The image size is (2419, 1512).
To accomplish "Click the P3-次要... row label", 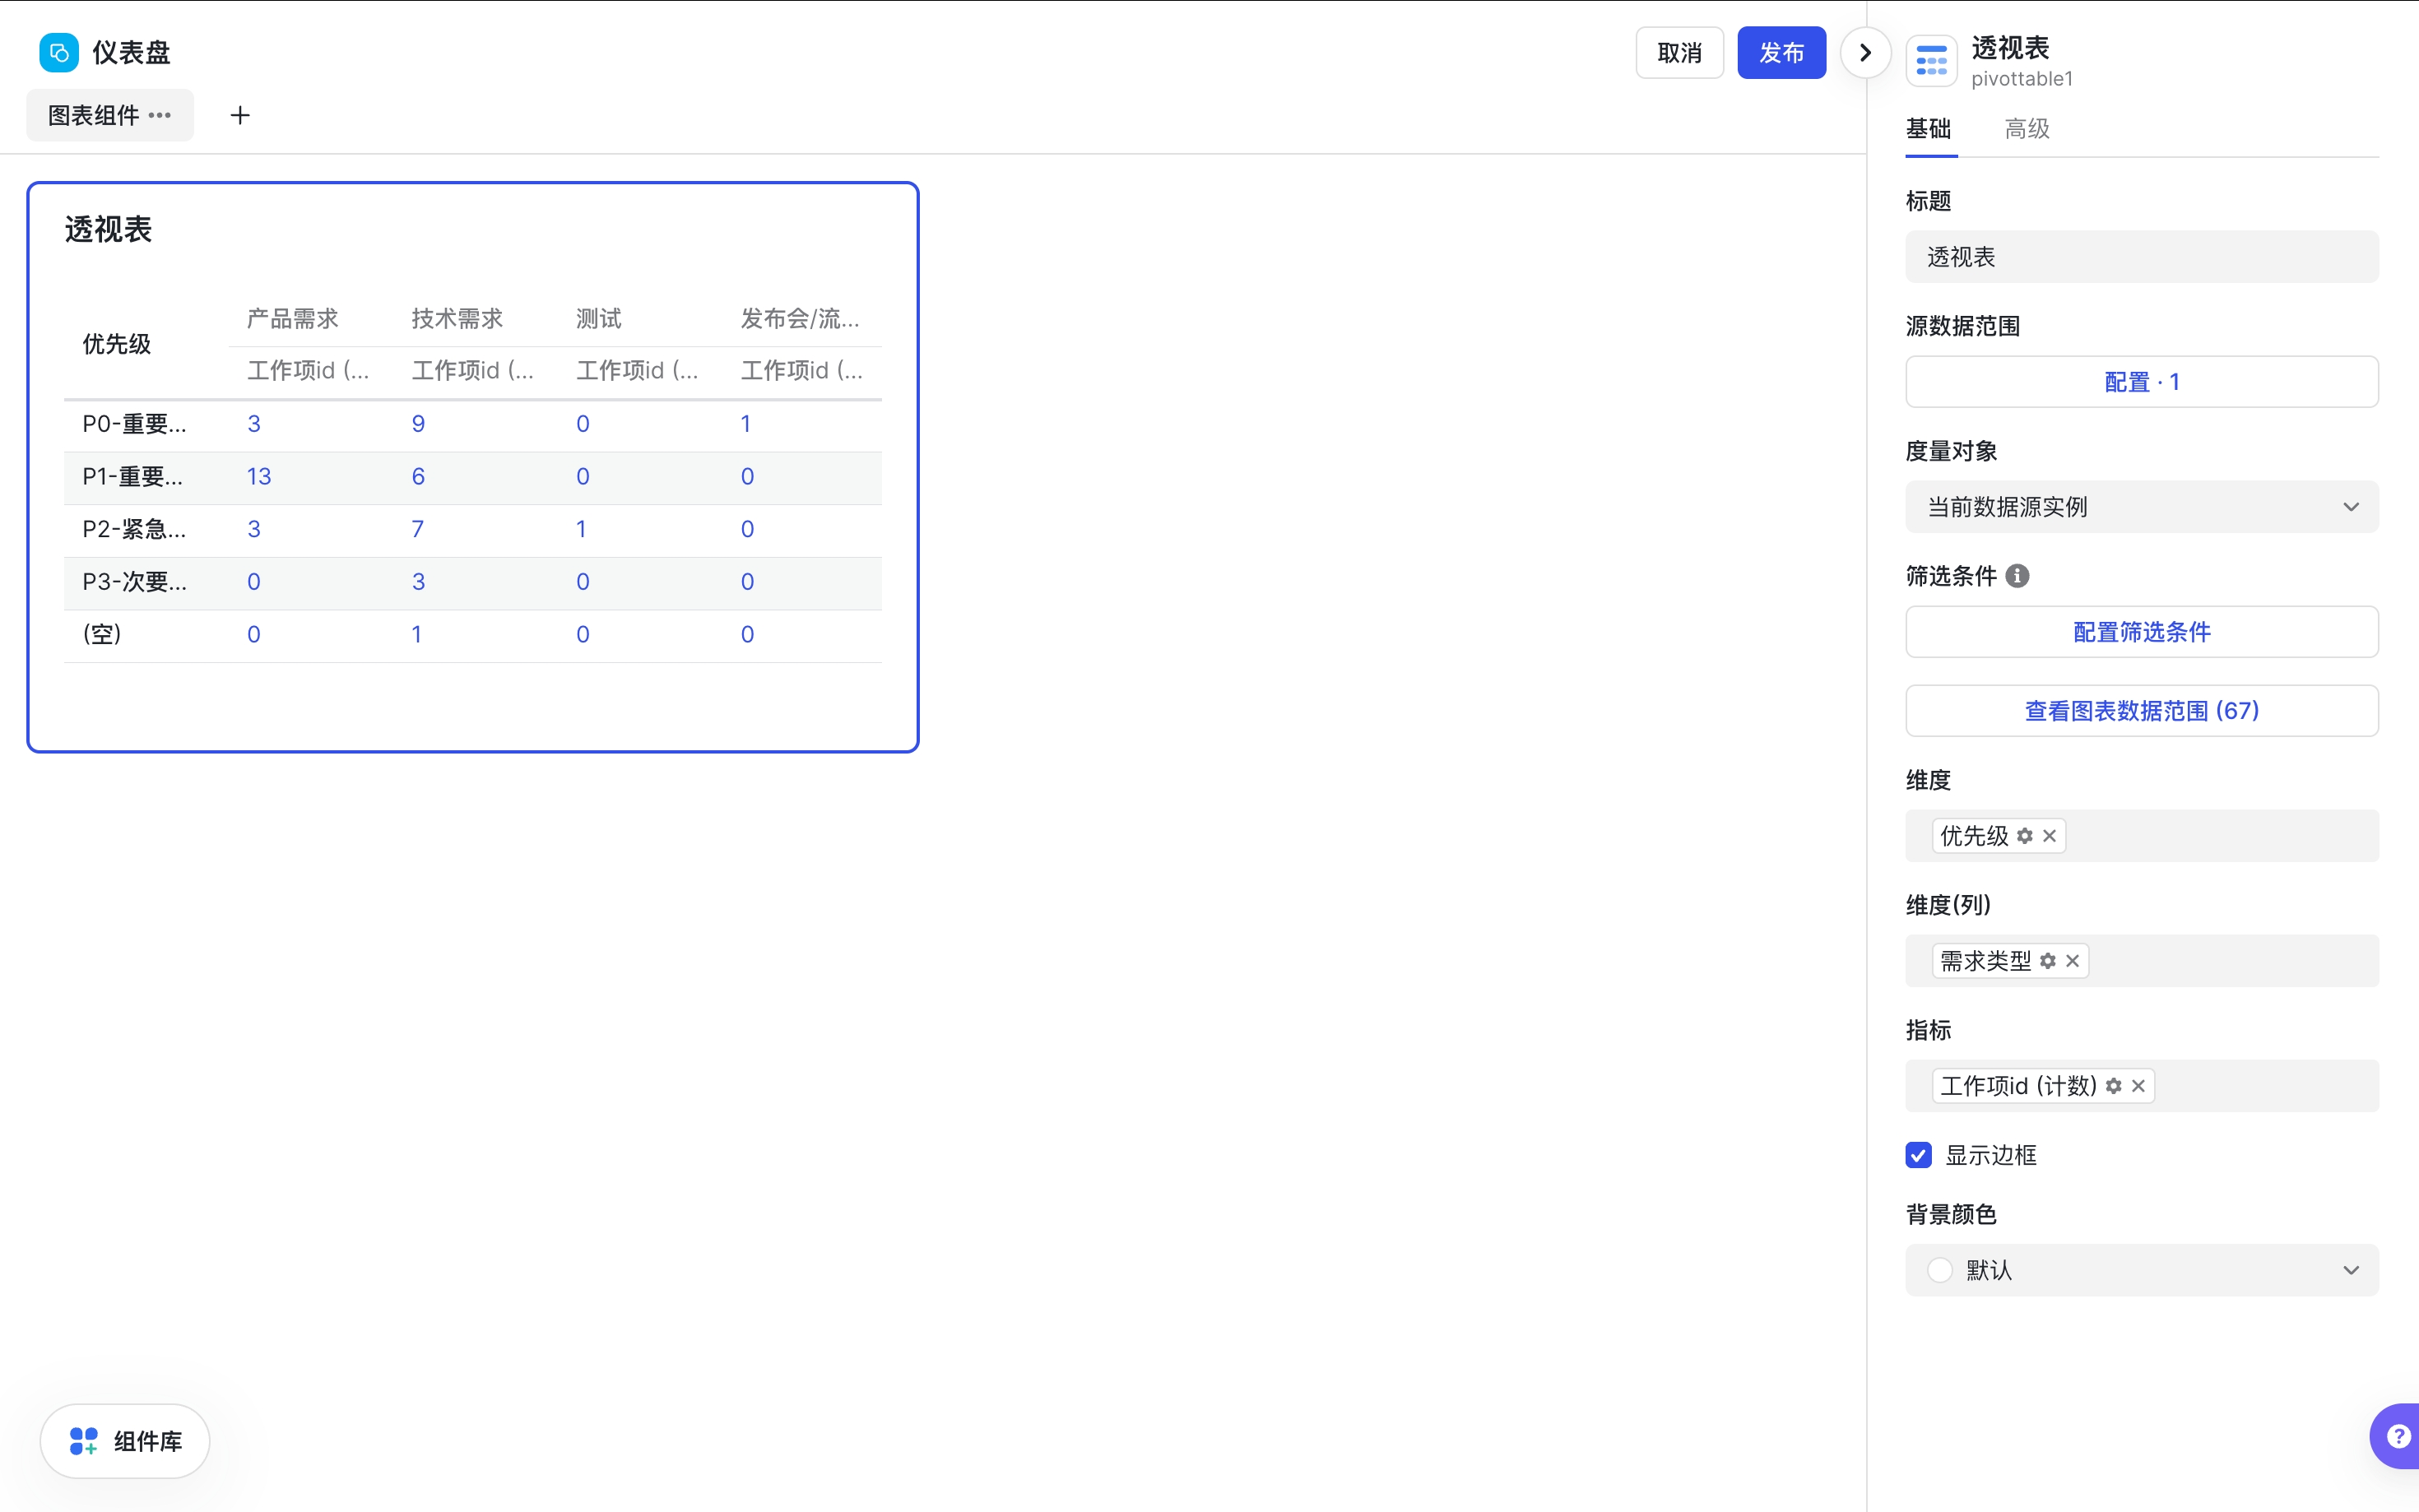I will click(x=134, y=582).
